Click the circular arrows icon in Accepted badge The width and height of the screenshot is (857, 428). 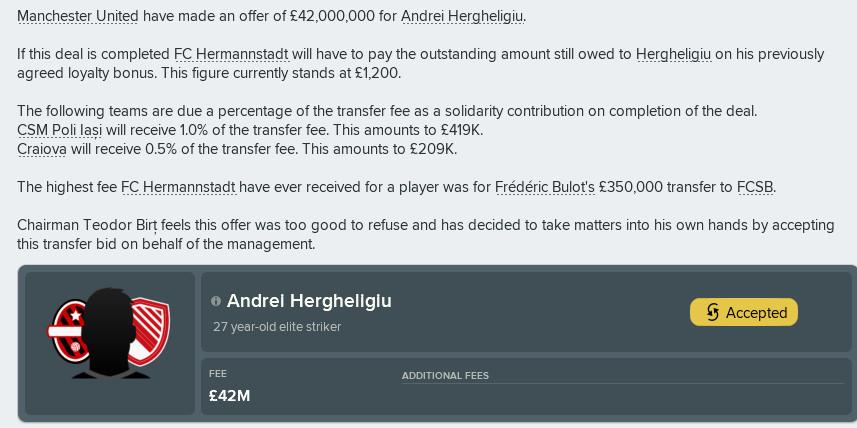pos(712,313)
